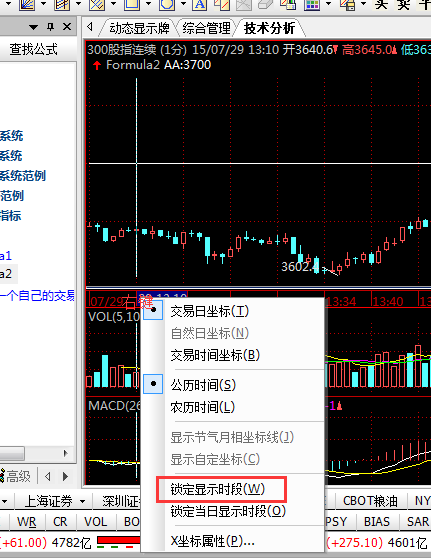Open the 深圳证 market tab
The image size is (431, 558).
tap(120, 501)
